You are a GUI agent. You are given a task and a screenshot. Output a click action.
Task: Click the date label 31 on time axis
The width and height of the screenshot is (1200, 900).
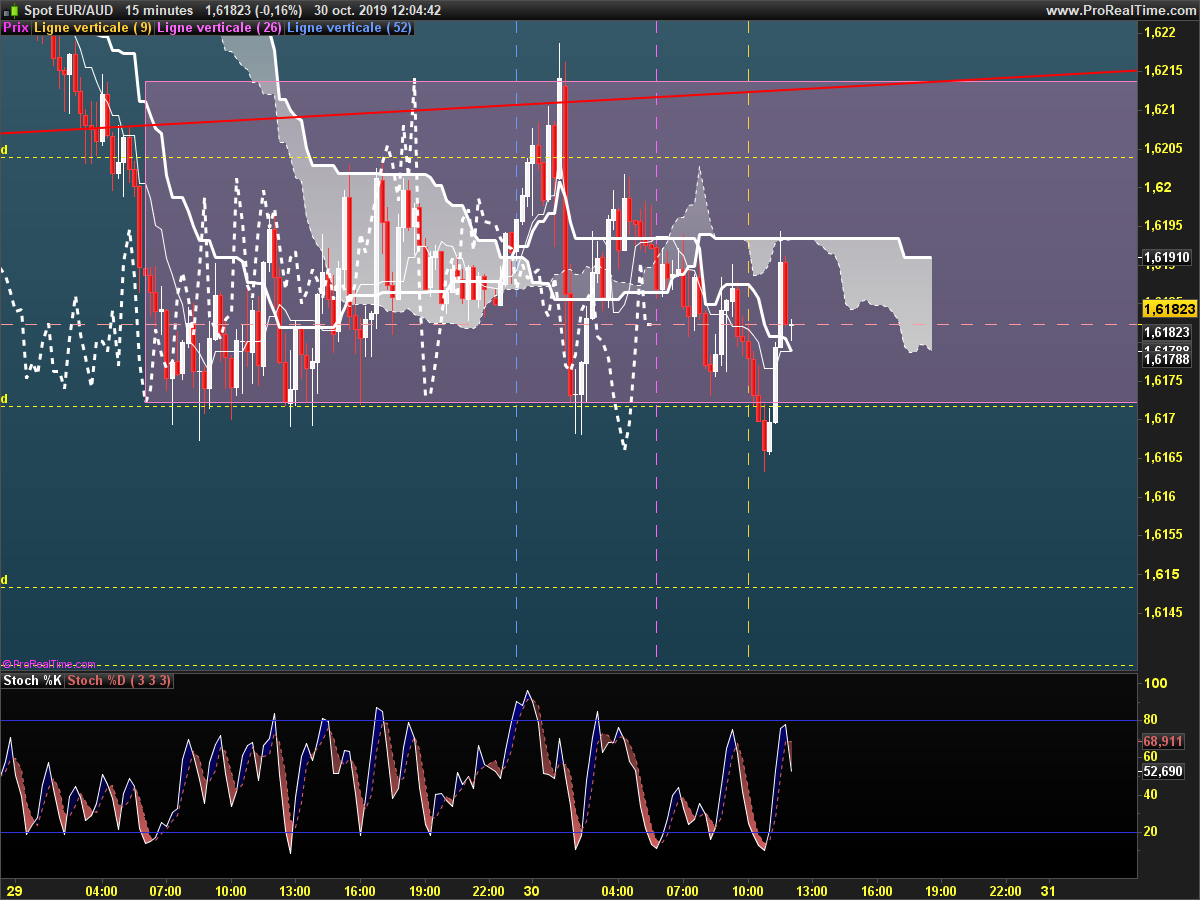coord(1047,891)
